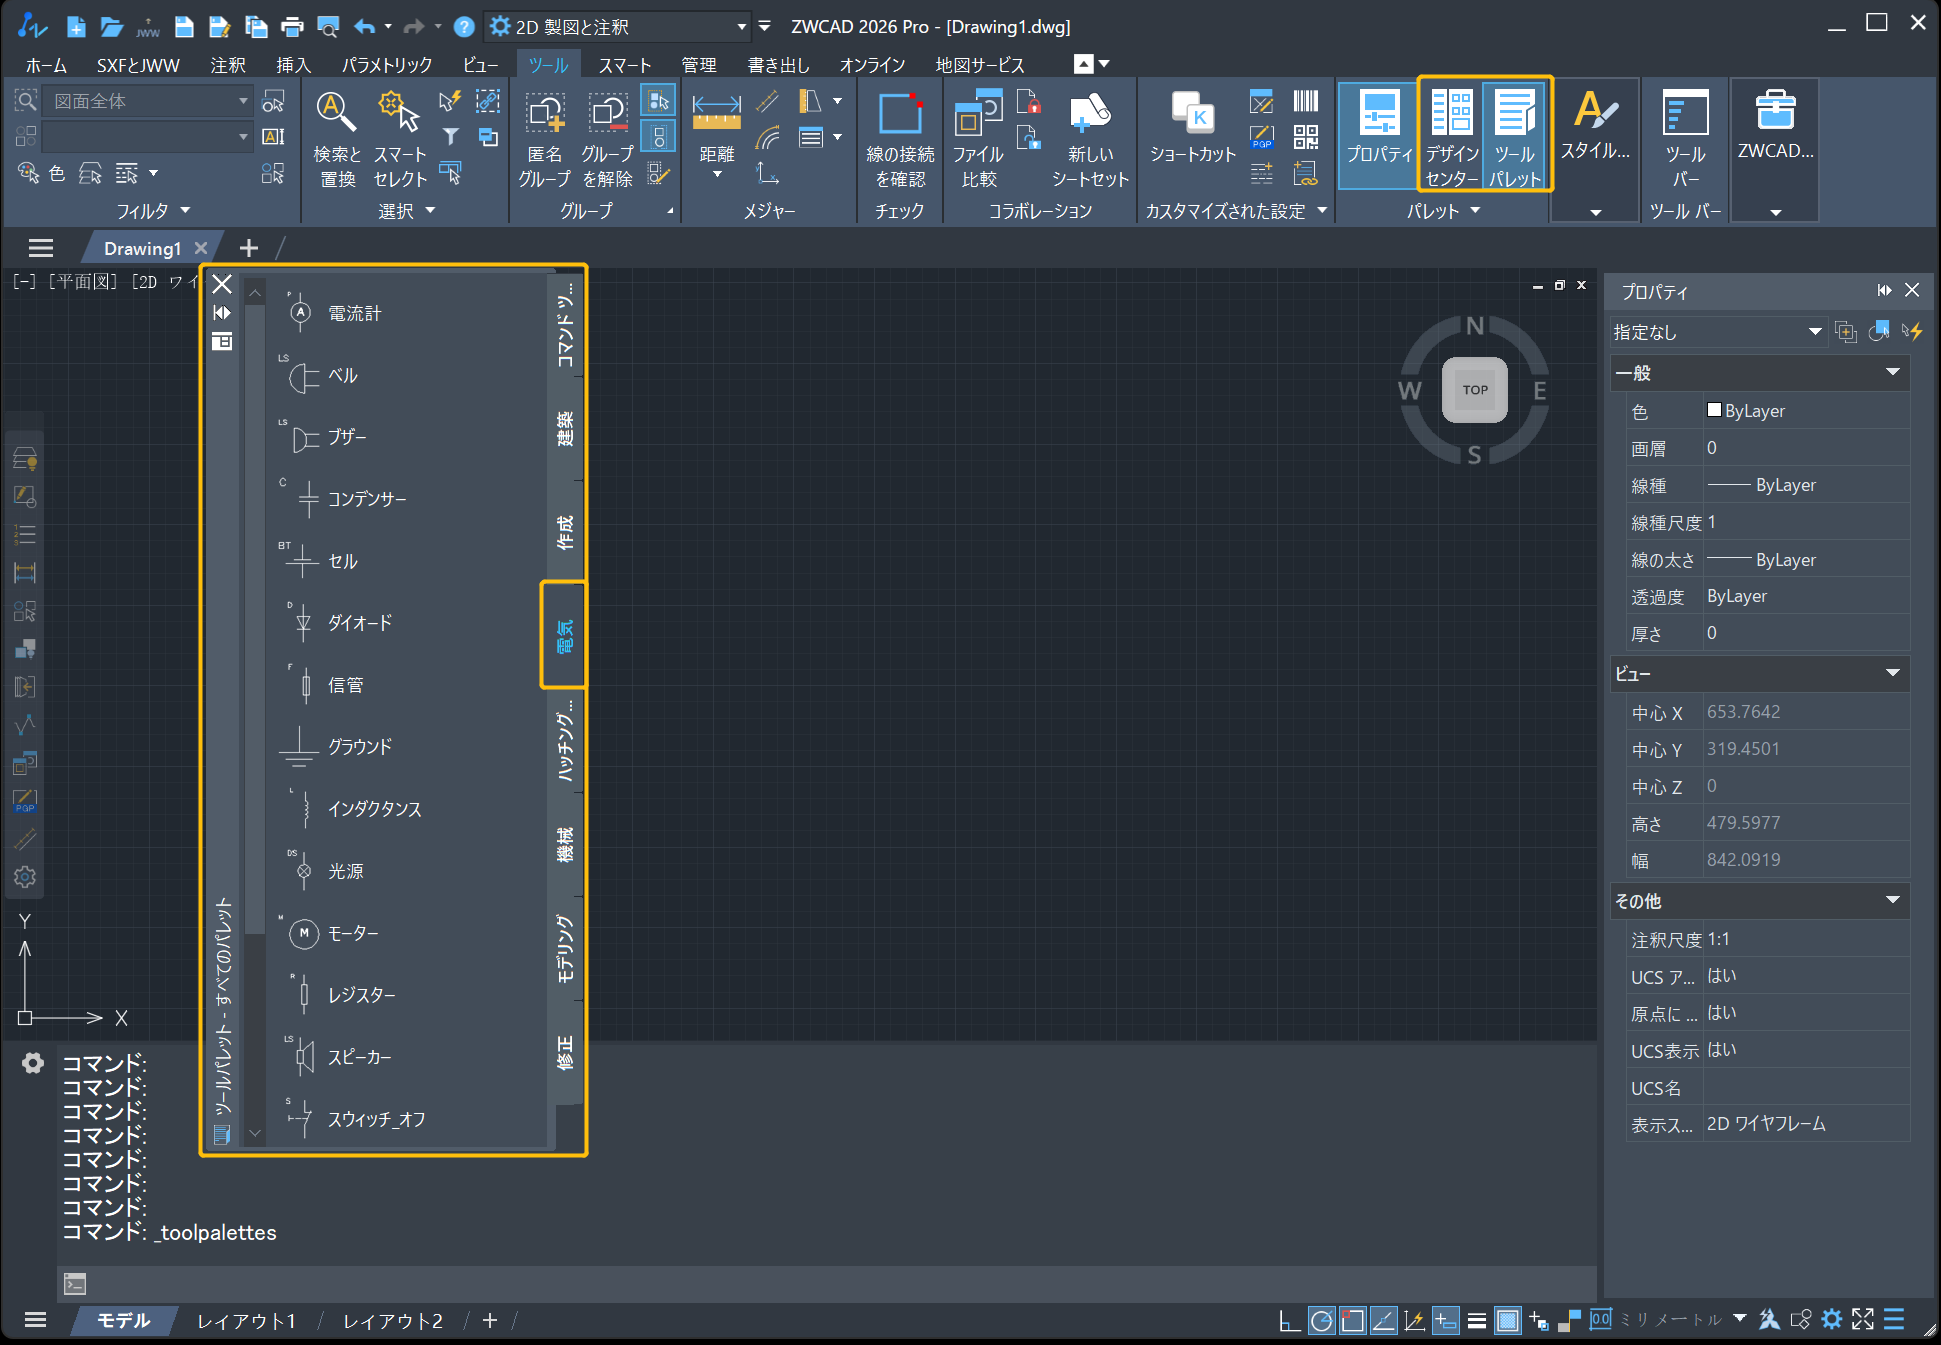Open the 2D 製図と注釈 workspace dropdown

pos(617,27)
